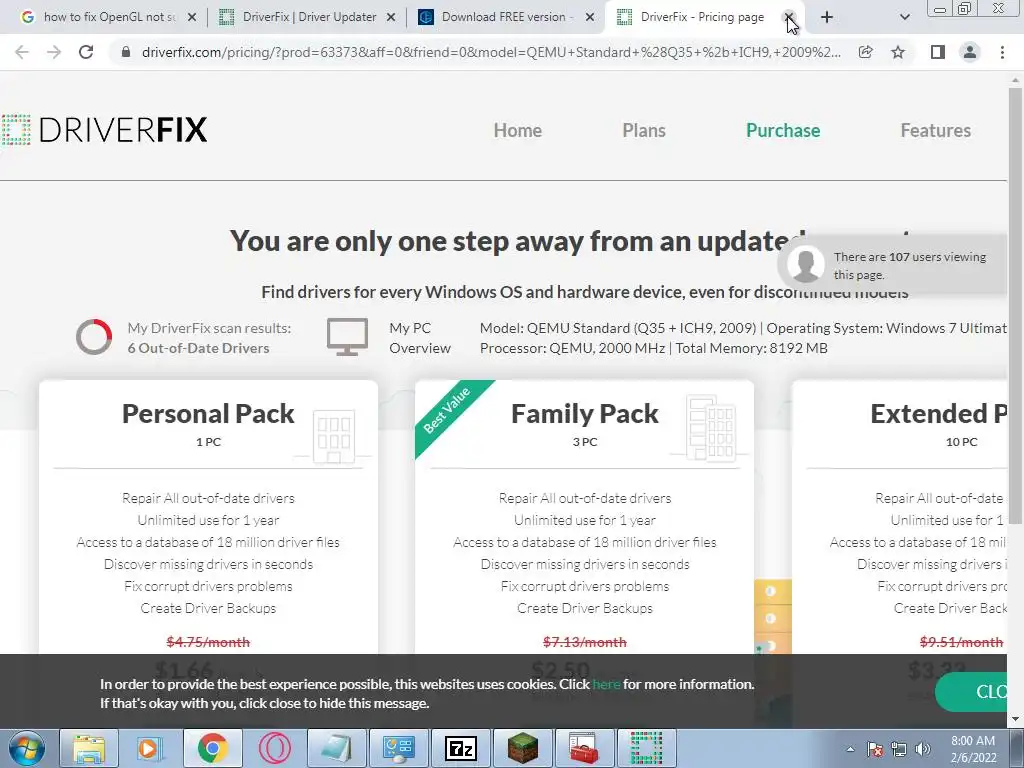Viewport: 1024px width, 768px height.
Task: Open a new browser tab
Action: click(x=827, y=17)
